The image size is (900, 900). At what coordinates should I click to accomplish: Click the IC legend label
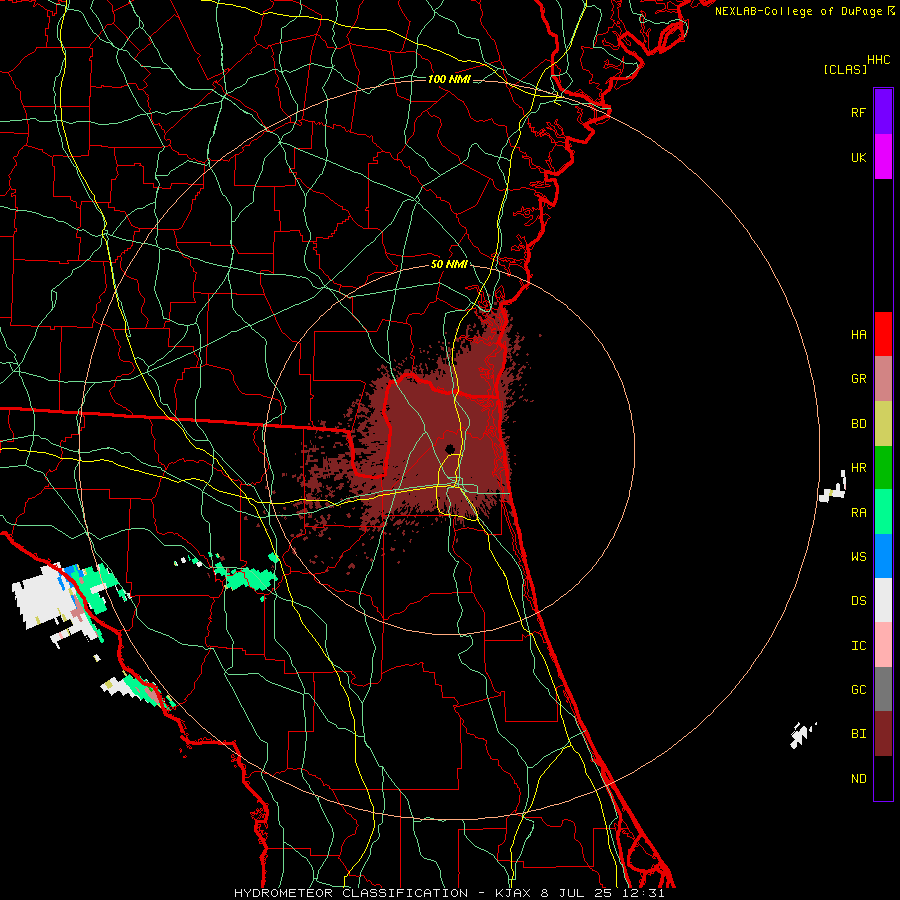coord(859,645)
